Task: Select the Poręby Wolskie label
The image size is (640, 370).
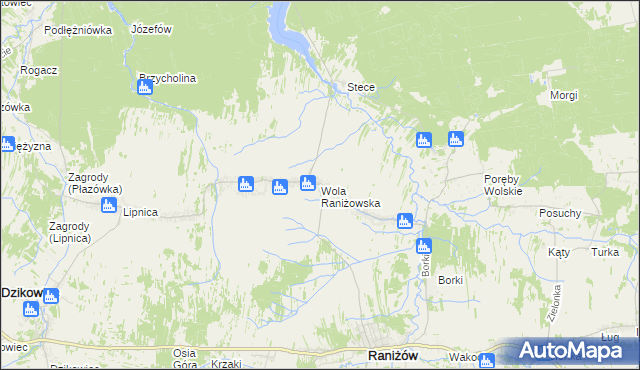Action: tap(503, 185)
